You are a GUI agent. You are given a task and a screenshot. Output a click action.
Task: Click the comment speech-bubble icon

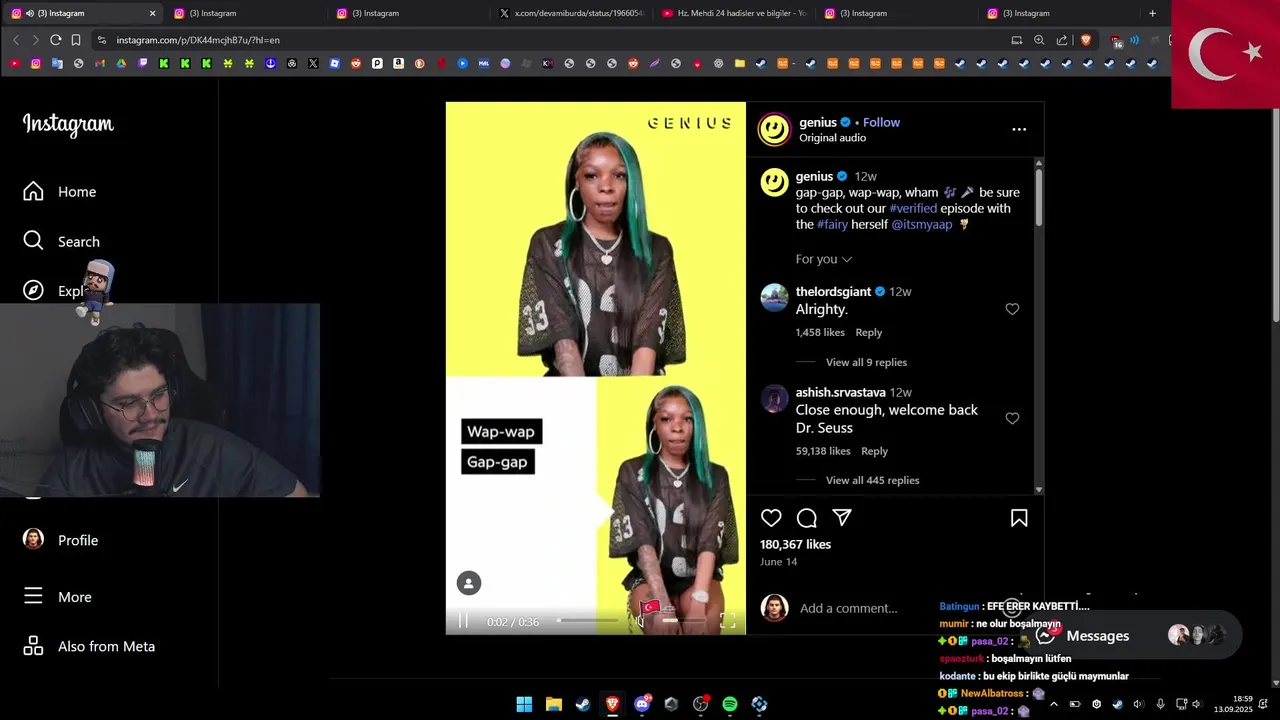click(807, 518)
